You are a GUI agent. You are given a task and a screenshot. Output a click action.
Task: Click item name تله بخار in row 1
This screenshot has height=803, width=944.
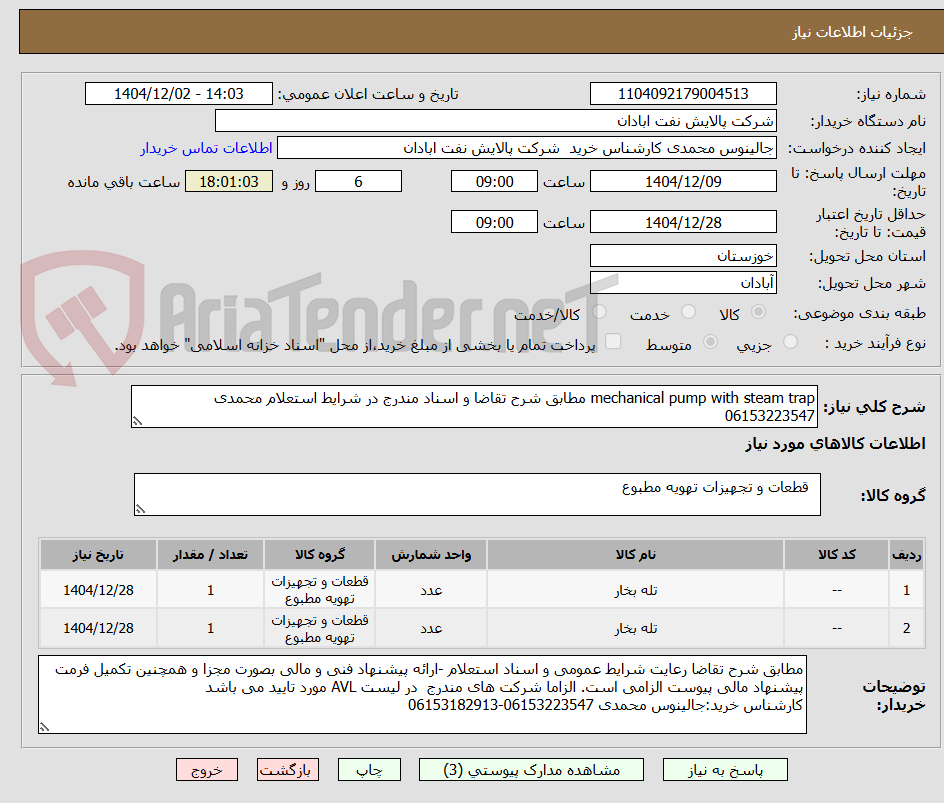tap(636, 591)
